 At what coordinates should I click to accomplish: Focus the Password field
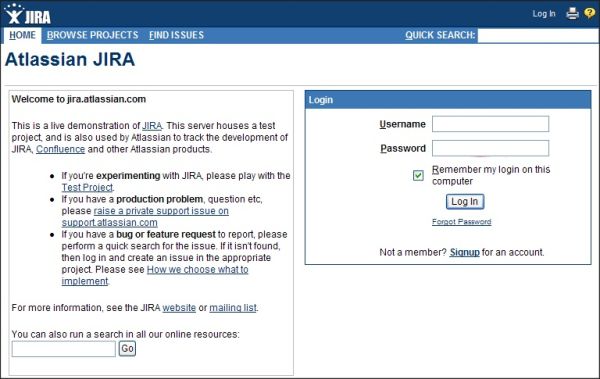pos(491,148)
